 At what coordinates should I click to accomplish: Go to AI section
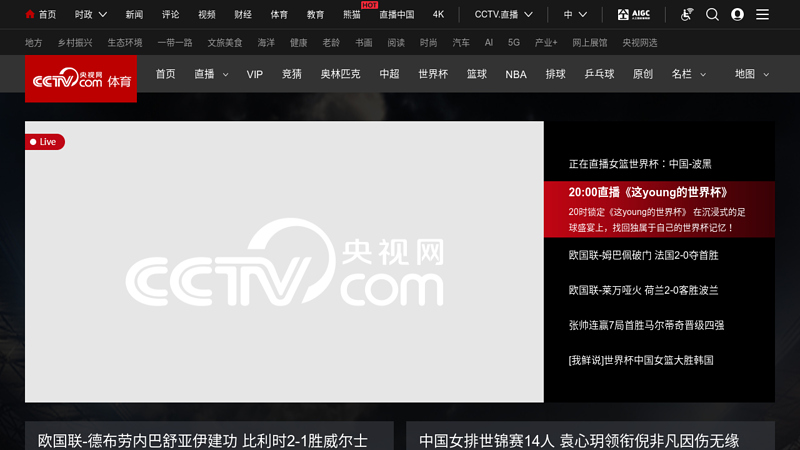(489, 43)
